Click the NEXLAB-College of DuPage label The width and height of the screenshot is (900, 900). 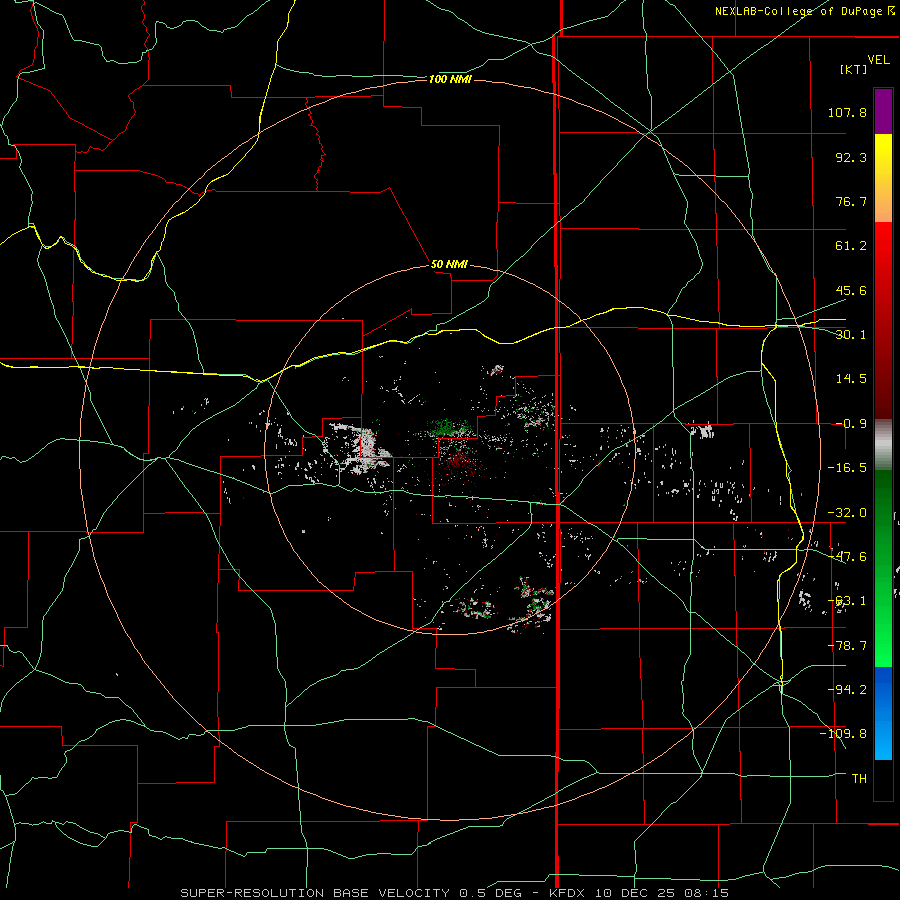pos(805,11)
